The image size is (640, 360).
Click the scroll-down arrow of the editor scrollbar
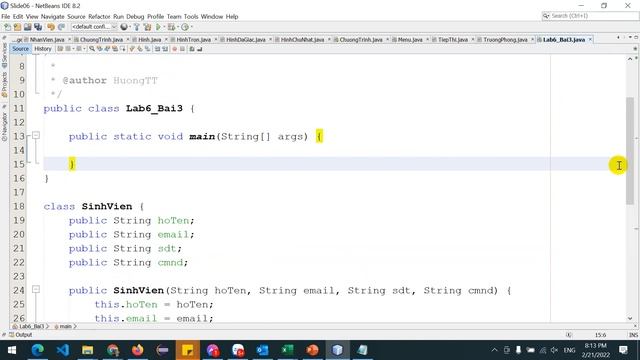click(630, 318)
